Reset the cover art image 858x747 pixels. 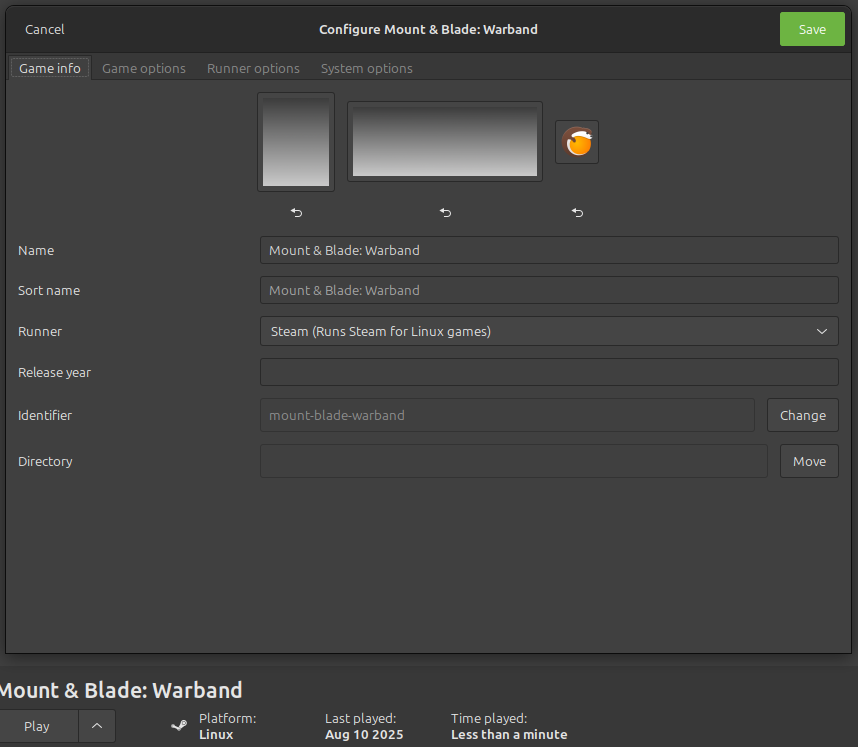pos(296,212)
